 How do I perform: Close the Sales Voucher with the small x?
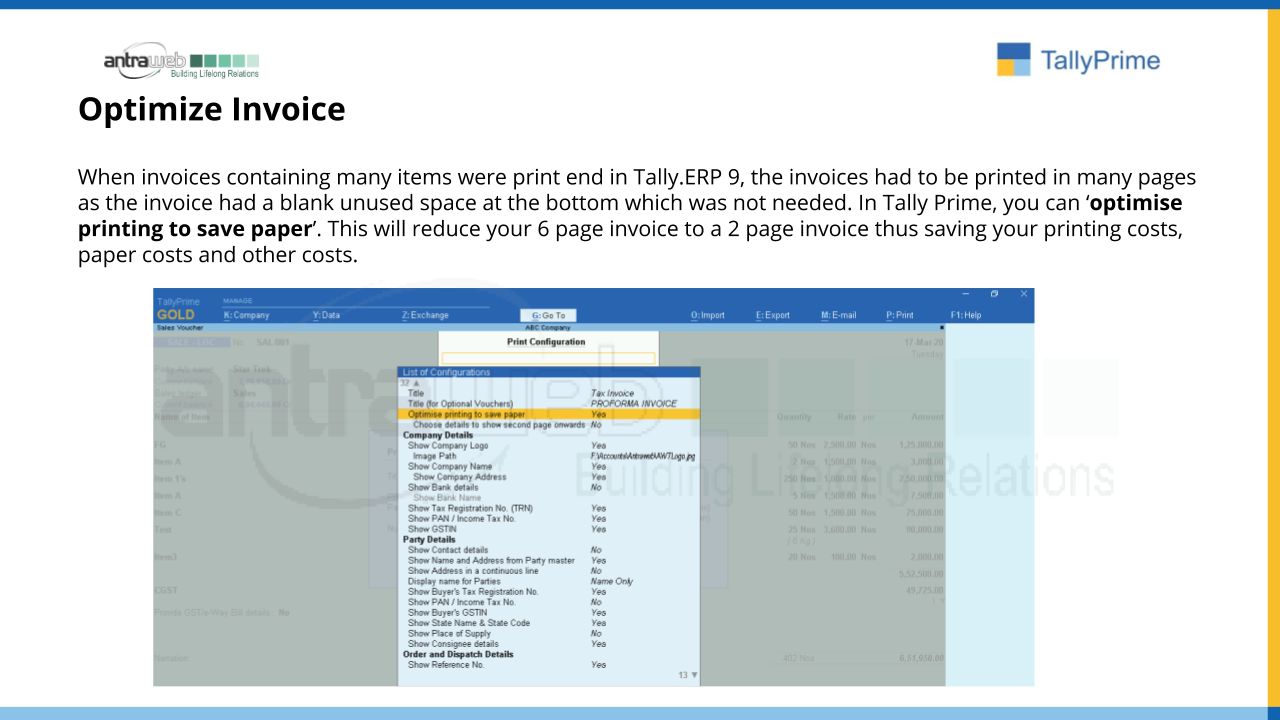[x=941, y=327]
